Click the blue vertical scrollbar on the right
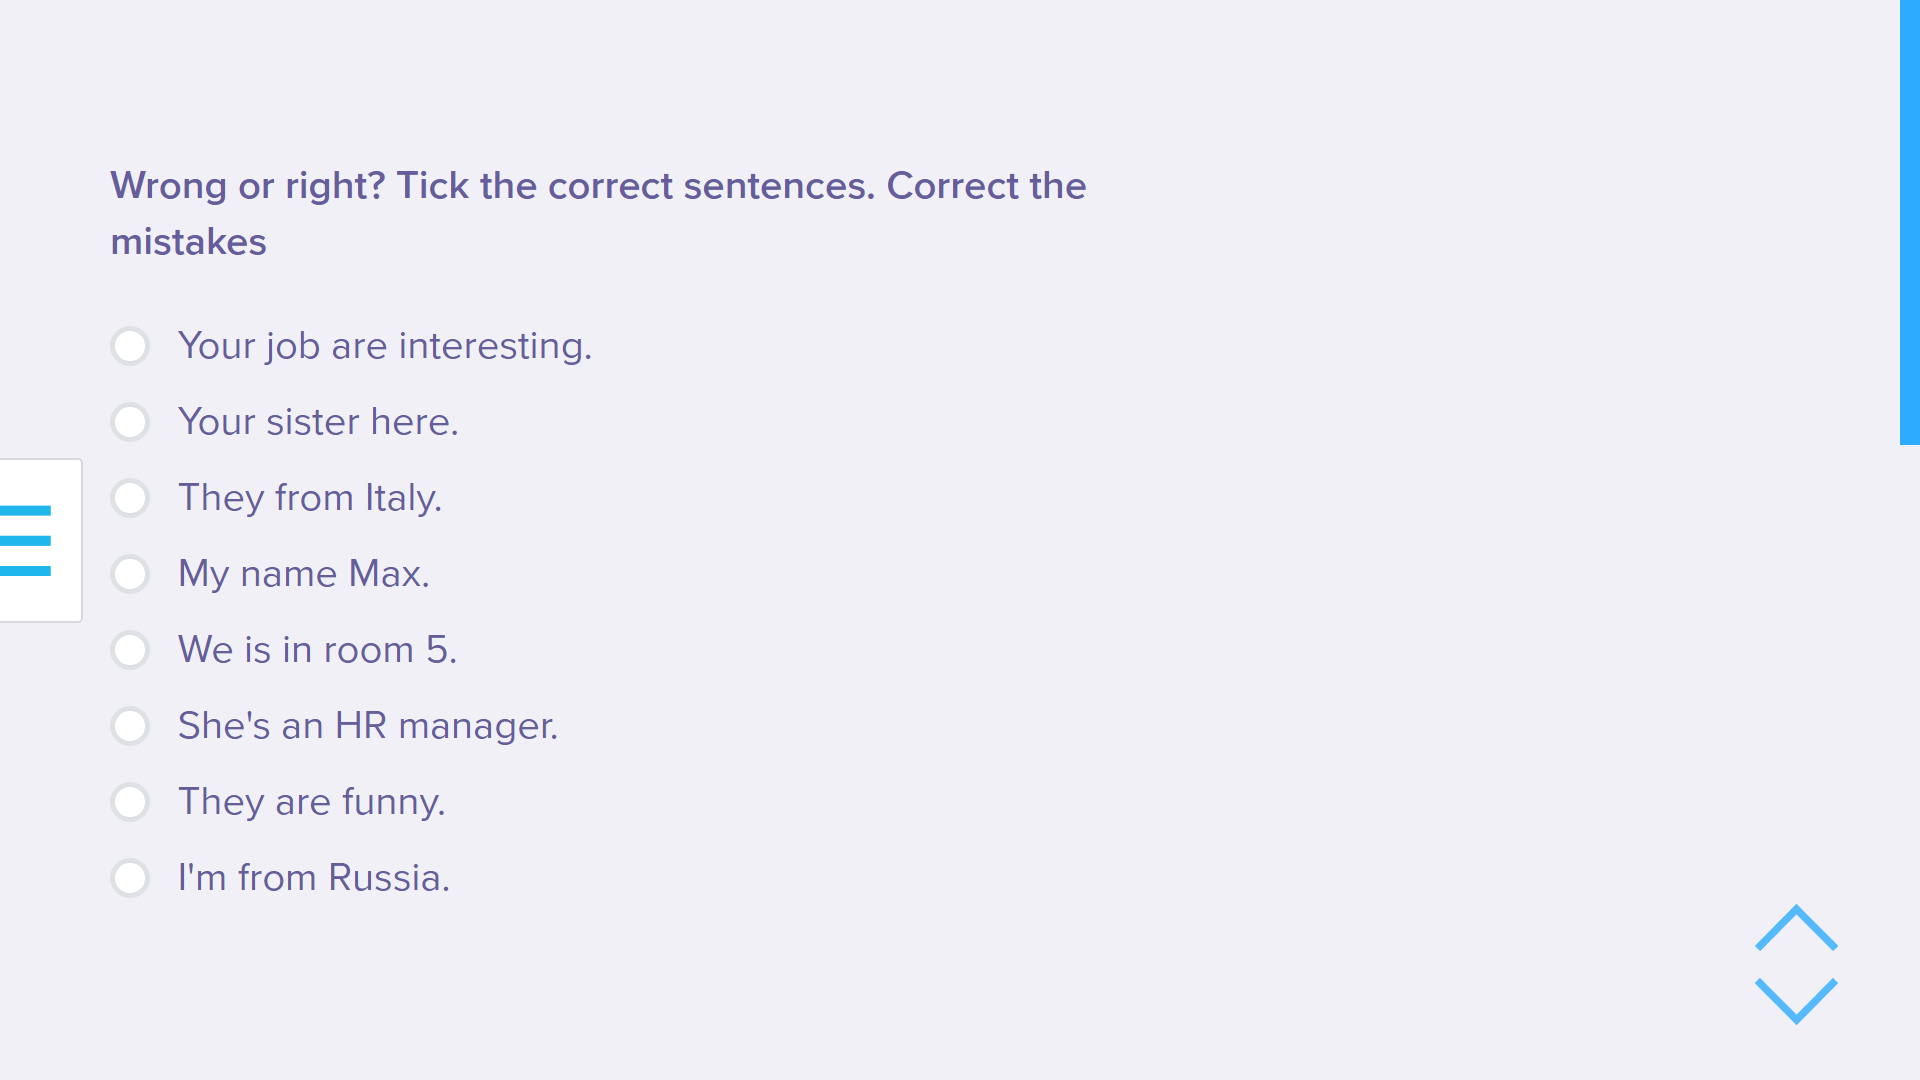The image size is (1920, 1080). (1909, 222)
